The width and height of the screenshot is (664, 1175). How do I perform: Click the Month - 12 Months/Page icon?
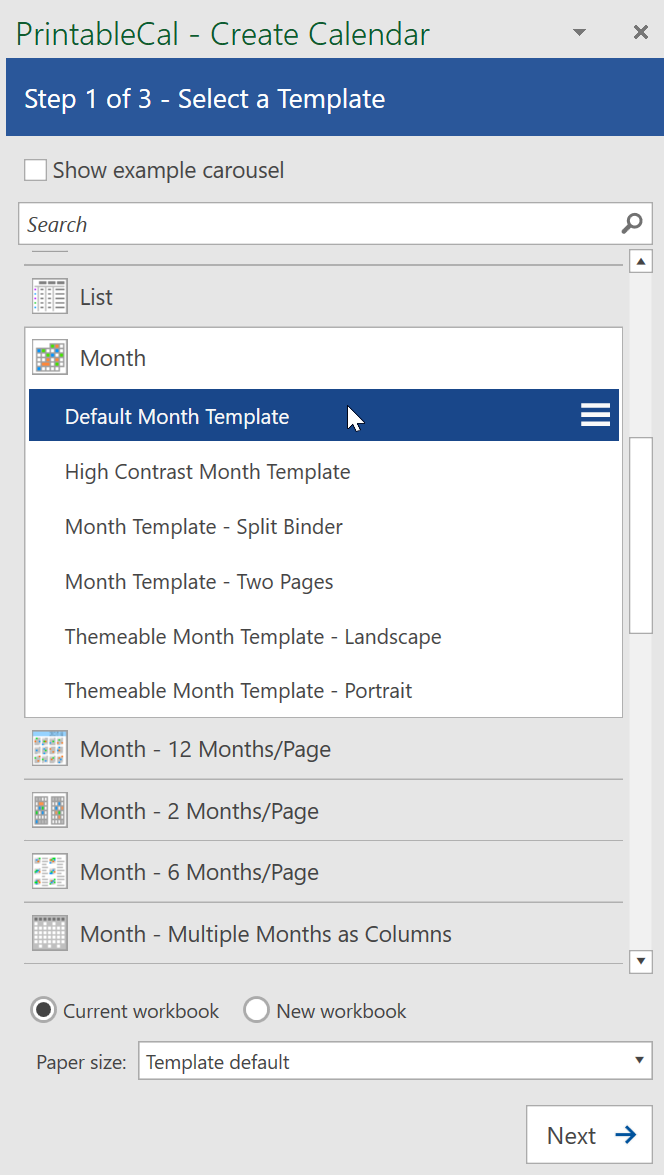click(49, 749)
